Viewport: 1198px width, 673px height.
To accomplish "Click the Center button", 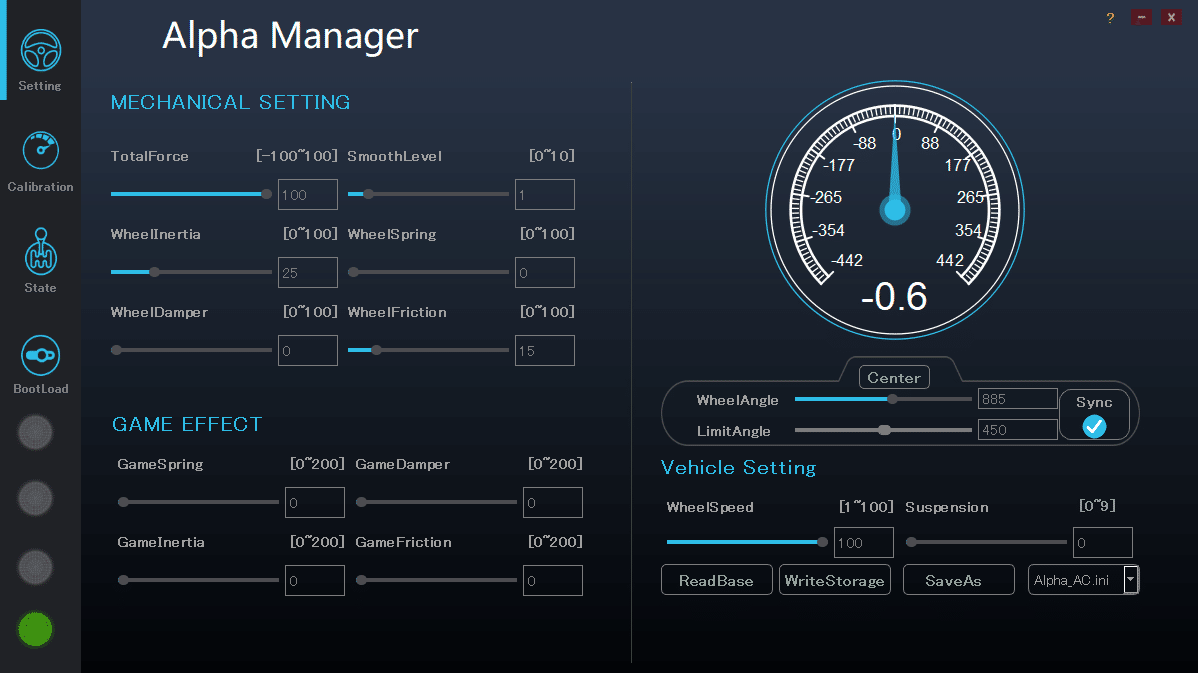I will pyautogui.click(x=894, y=377).
